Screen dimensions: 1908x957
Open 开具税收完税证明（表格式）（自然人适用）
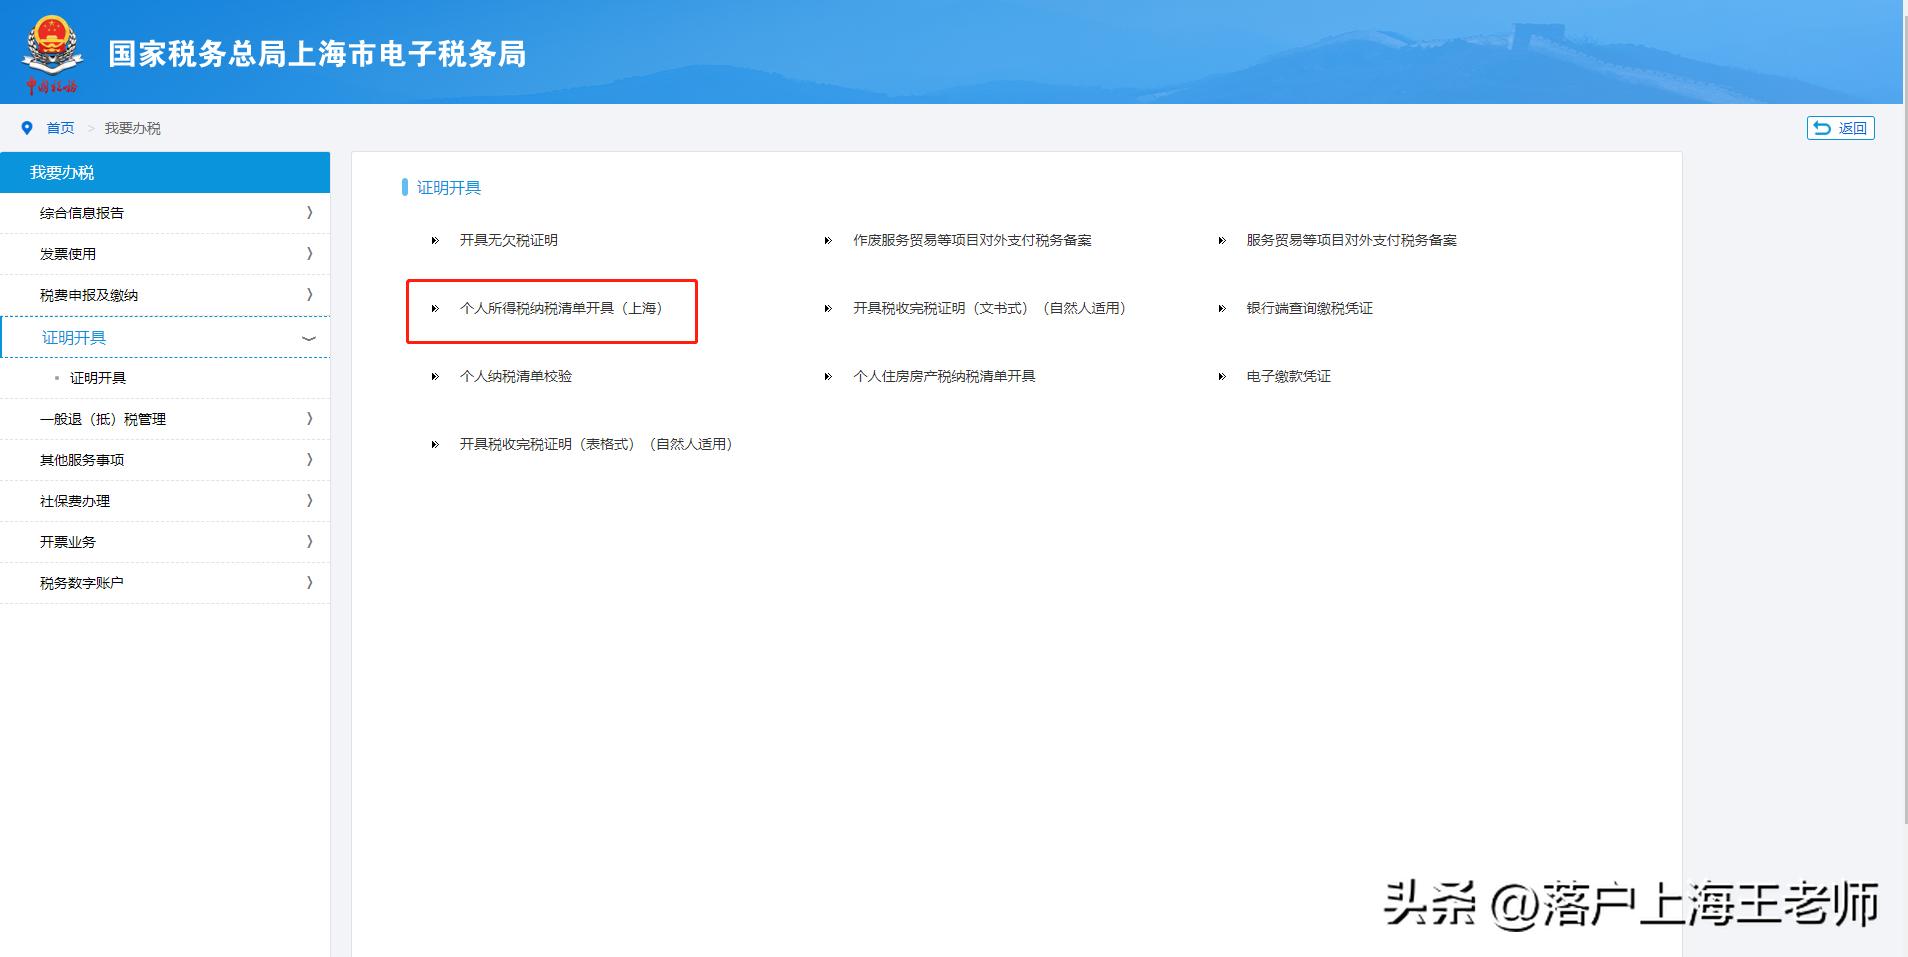[596, 444]
